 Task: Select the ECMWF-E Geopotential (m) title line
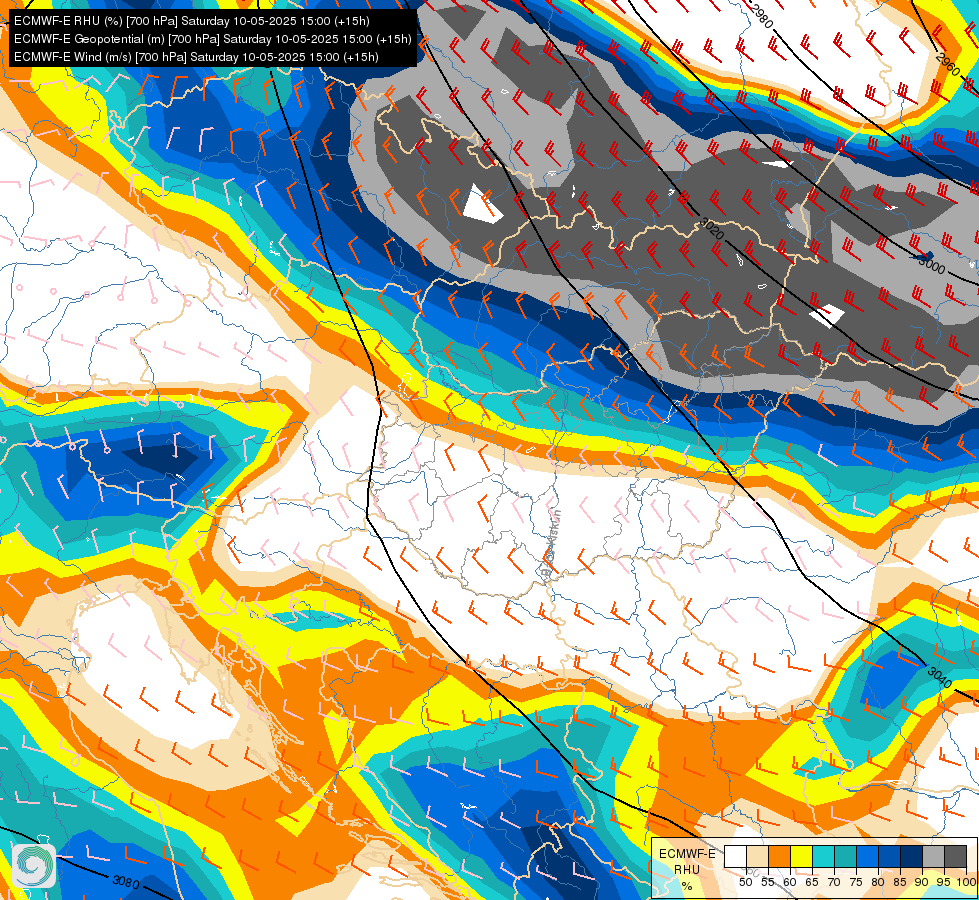tap(213, 39)
